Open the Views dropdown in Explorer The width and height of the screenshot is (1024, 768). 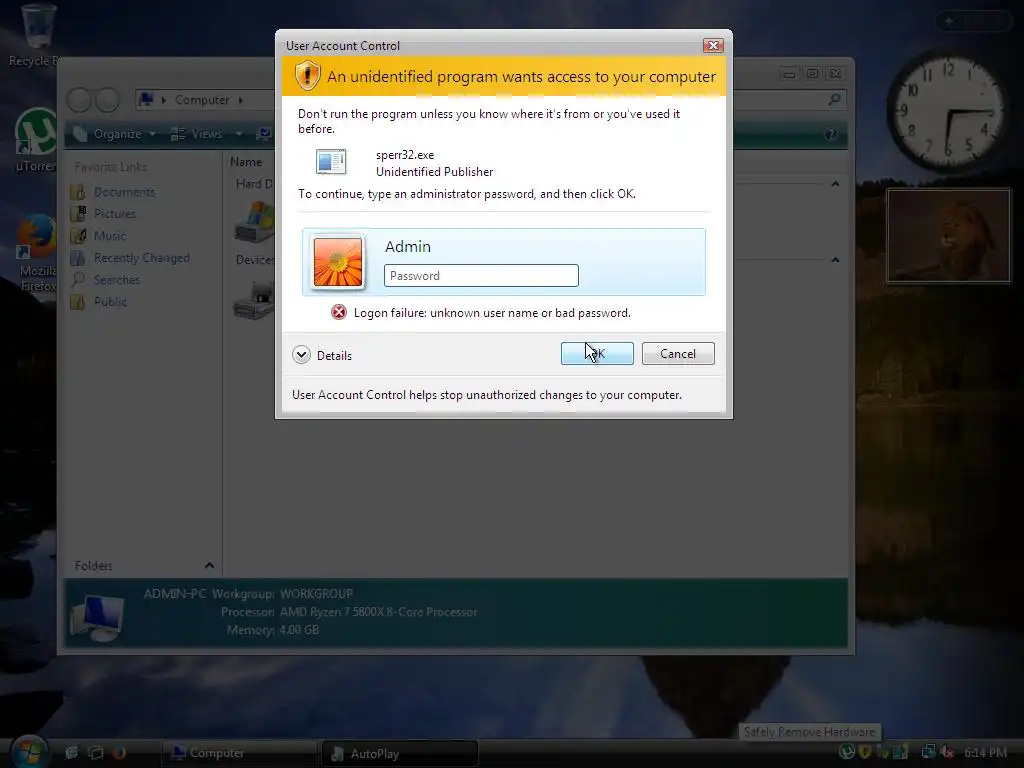(206, 134)
